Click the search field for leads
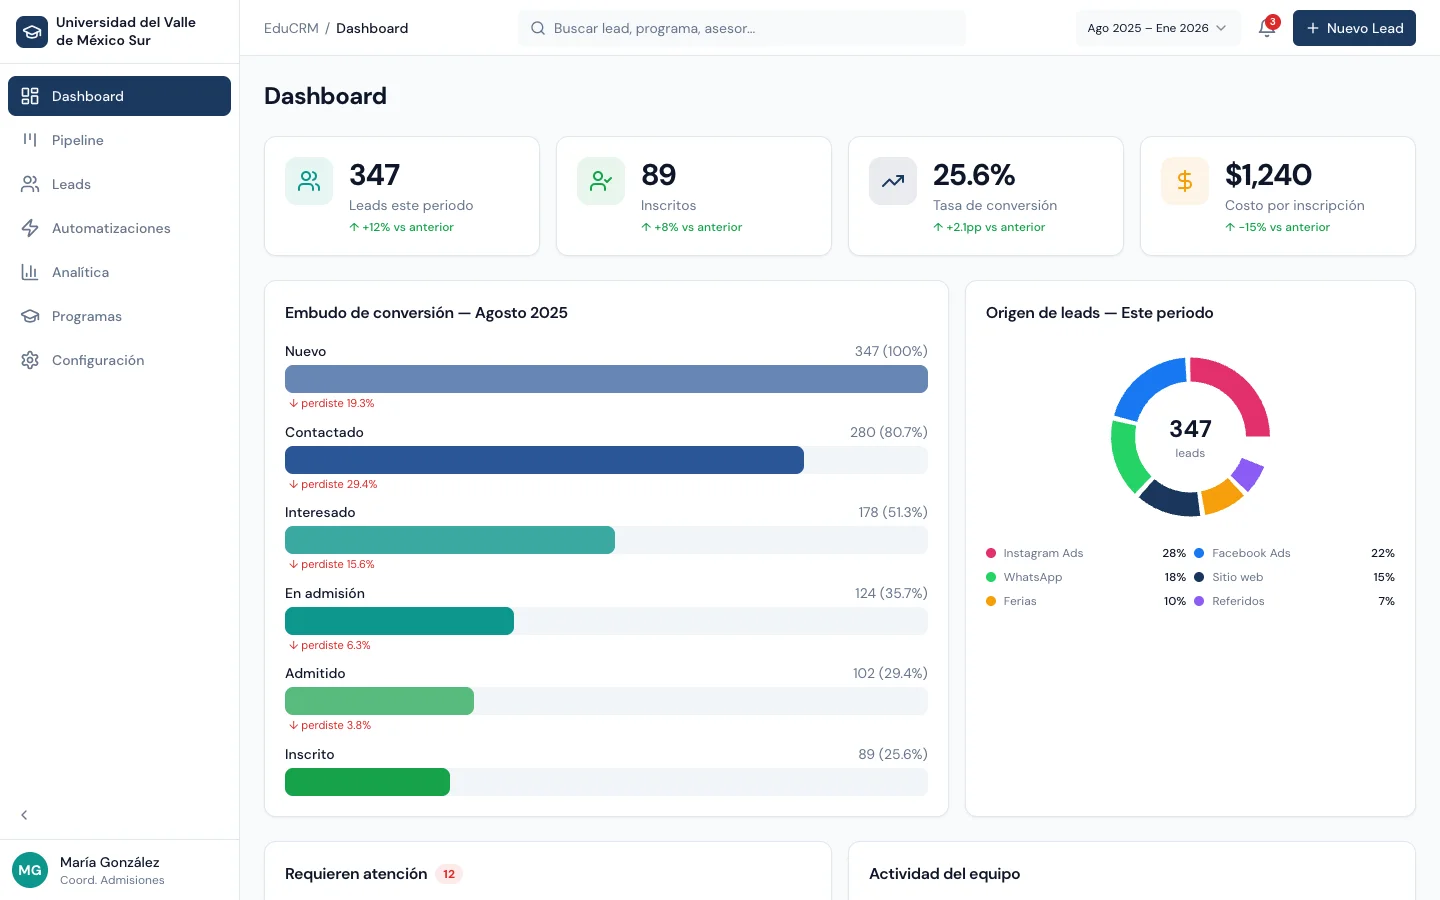The height and width of the screenshot is (900, 1440). pyautogui.click(x=741, y=28)
